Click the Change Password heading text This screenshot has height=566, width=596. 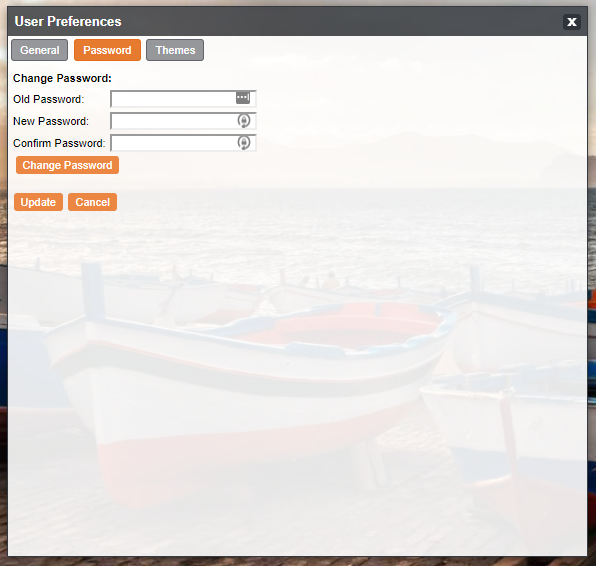[62, 78]
